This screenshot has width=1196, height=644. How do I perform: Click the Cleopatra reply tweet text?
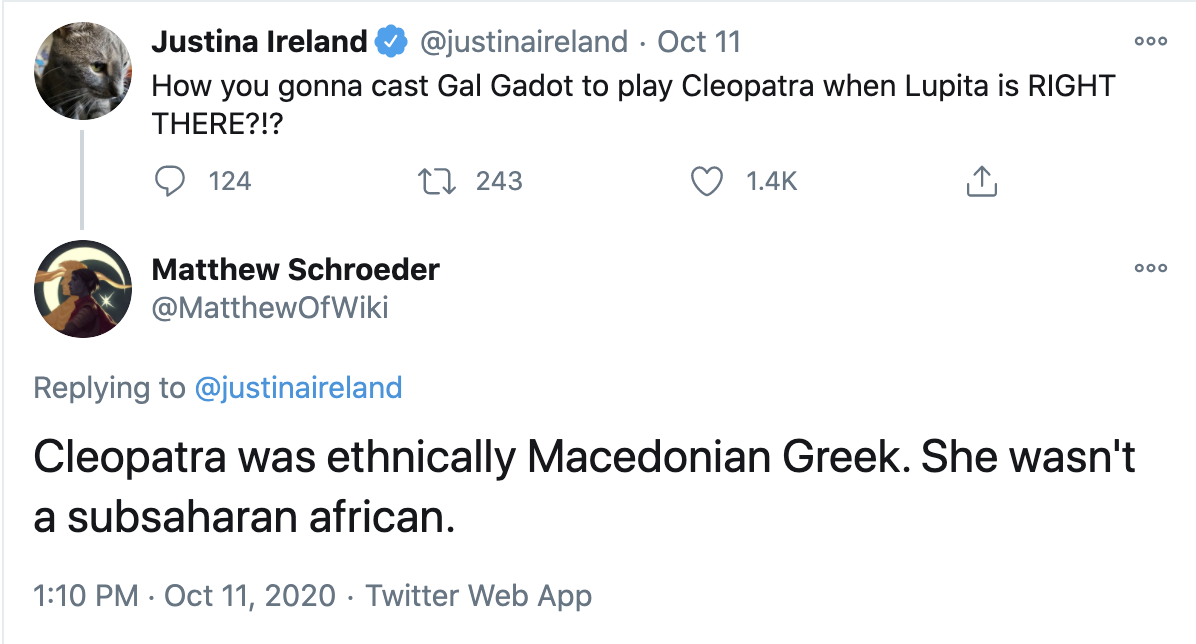tap(584, 488)
